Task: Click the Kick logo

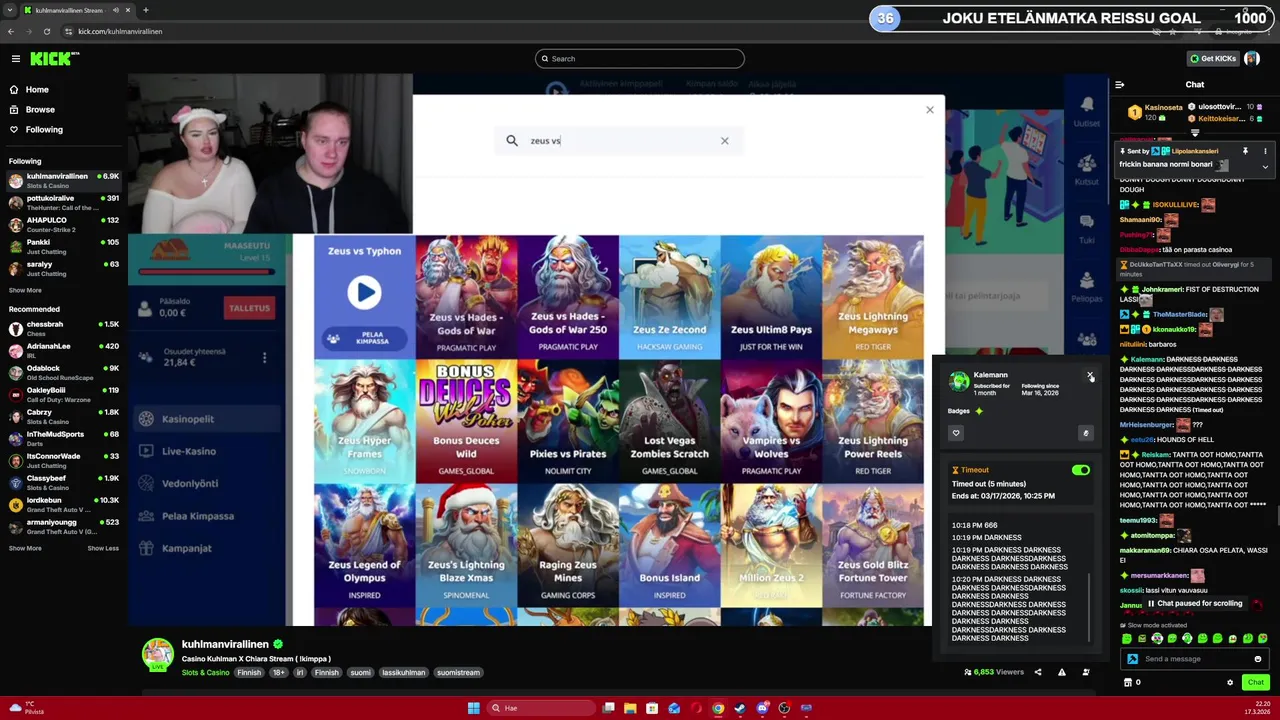Action: (x=54, y=59)
